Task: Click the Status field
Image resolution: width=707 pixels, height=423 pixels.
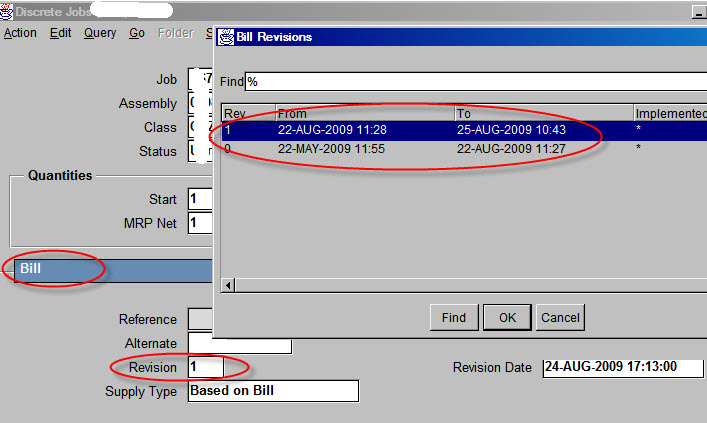Action: pyautogui.click(x=200, y=151)
